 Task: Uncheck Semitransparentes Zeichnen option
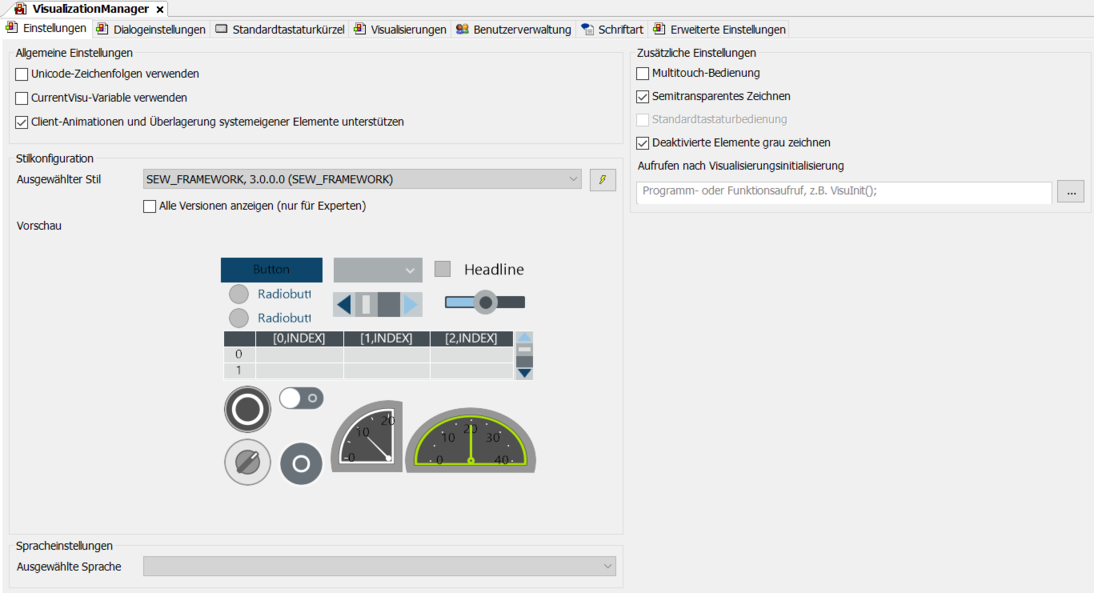(643, 96)
